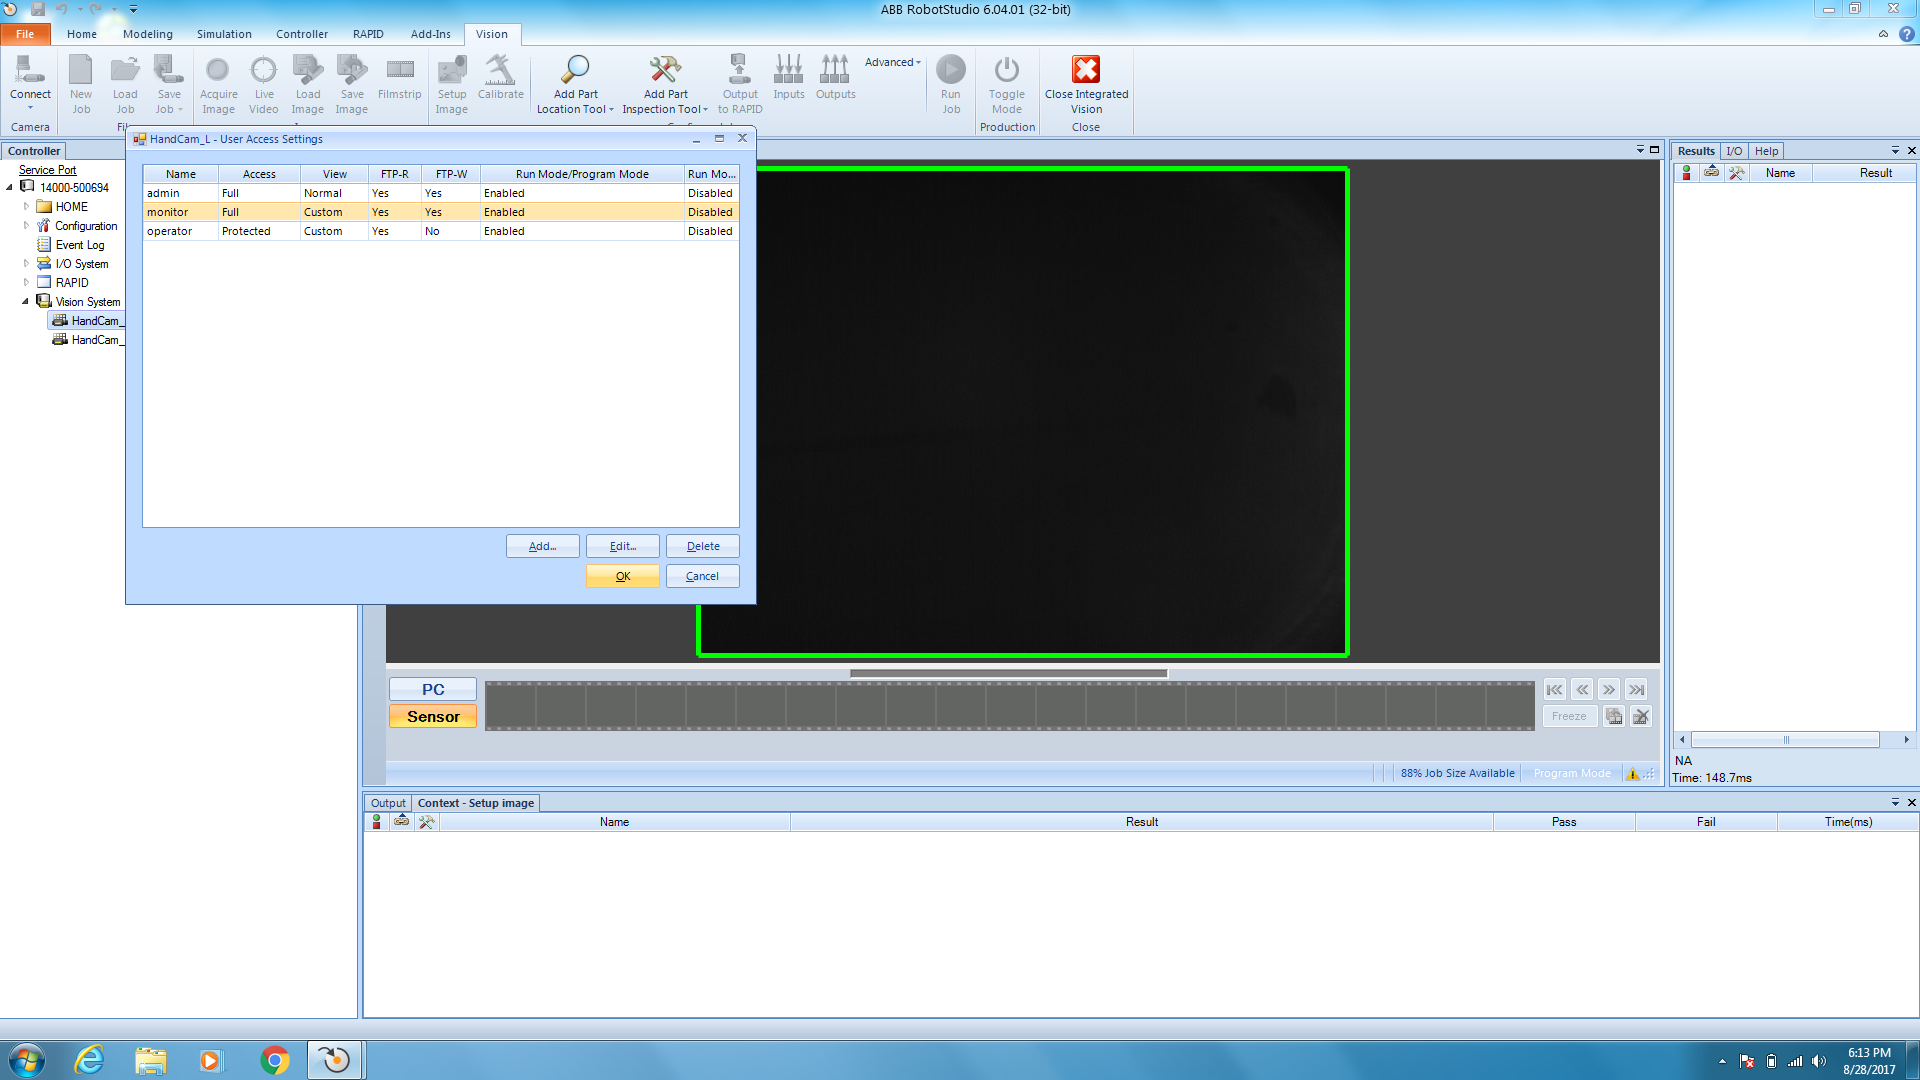Expand the HOME tree node
Image resolution: width=1920 pixels, height=1080 pixels.
[27, 207]
